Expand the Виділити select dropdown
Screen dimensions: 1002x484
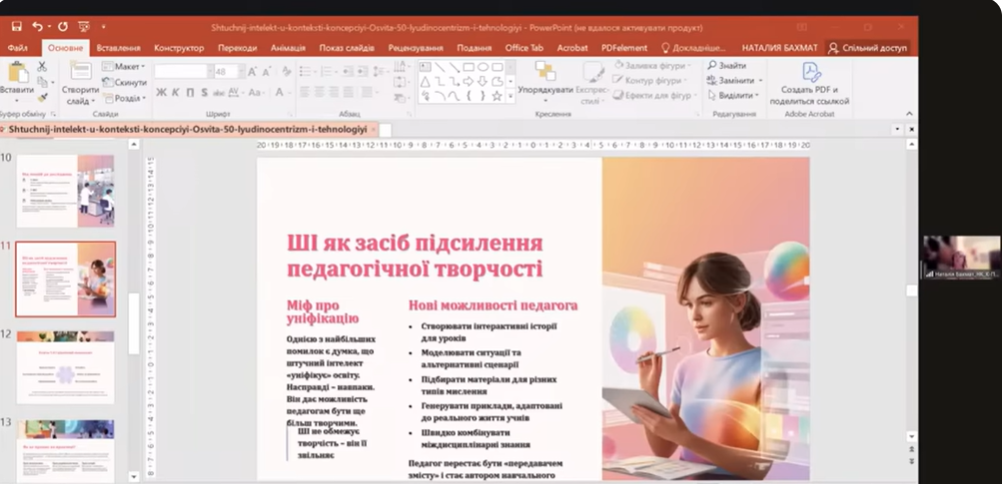(x=735, y=96)
